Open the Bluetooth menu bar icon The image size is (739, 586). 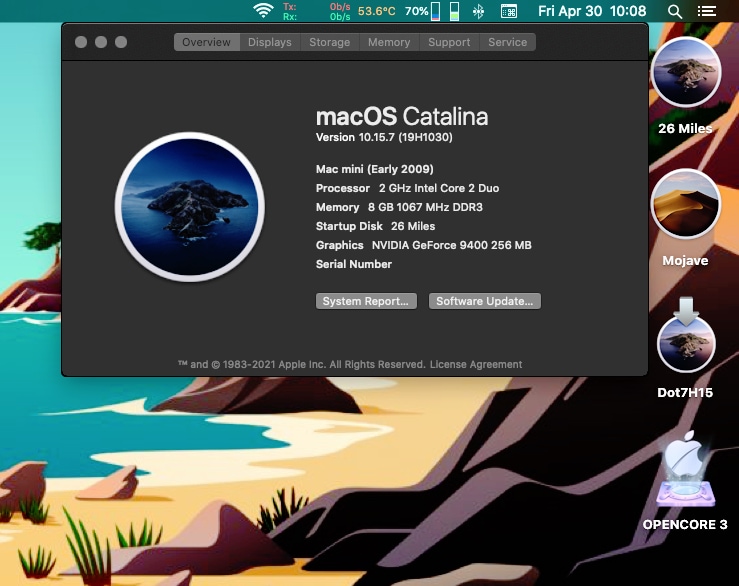pyautogui.click(x=478, y=11)
